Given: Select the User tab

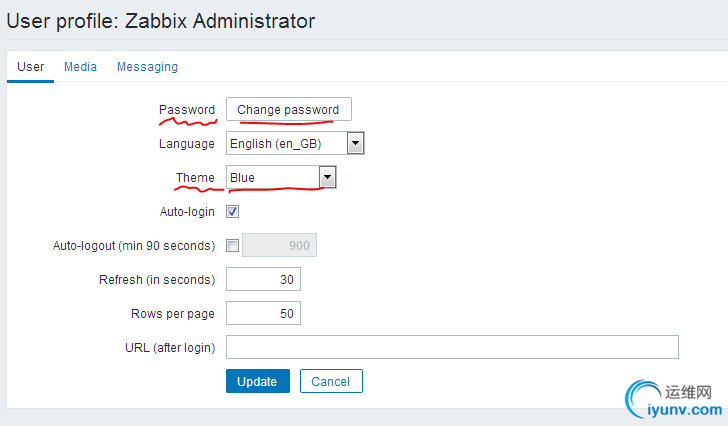Looking at the screenshot, I should tap(31, 67).
